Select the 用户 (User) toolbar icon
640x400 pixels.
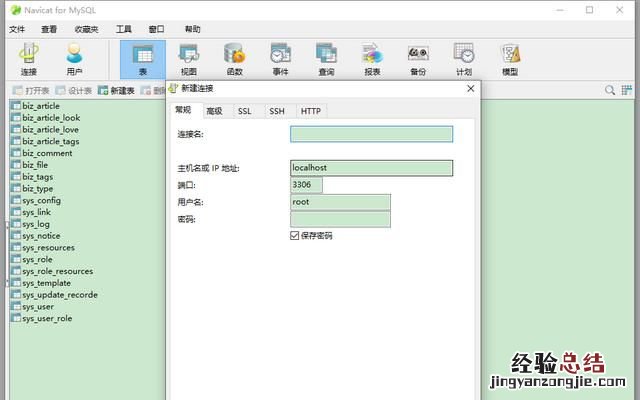point(74,60)
